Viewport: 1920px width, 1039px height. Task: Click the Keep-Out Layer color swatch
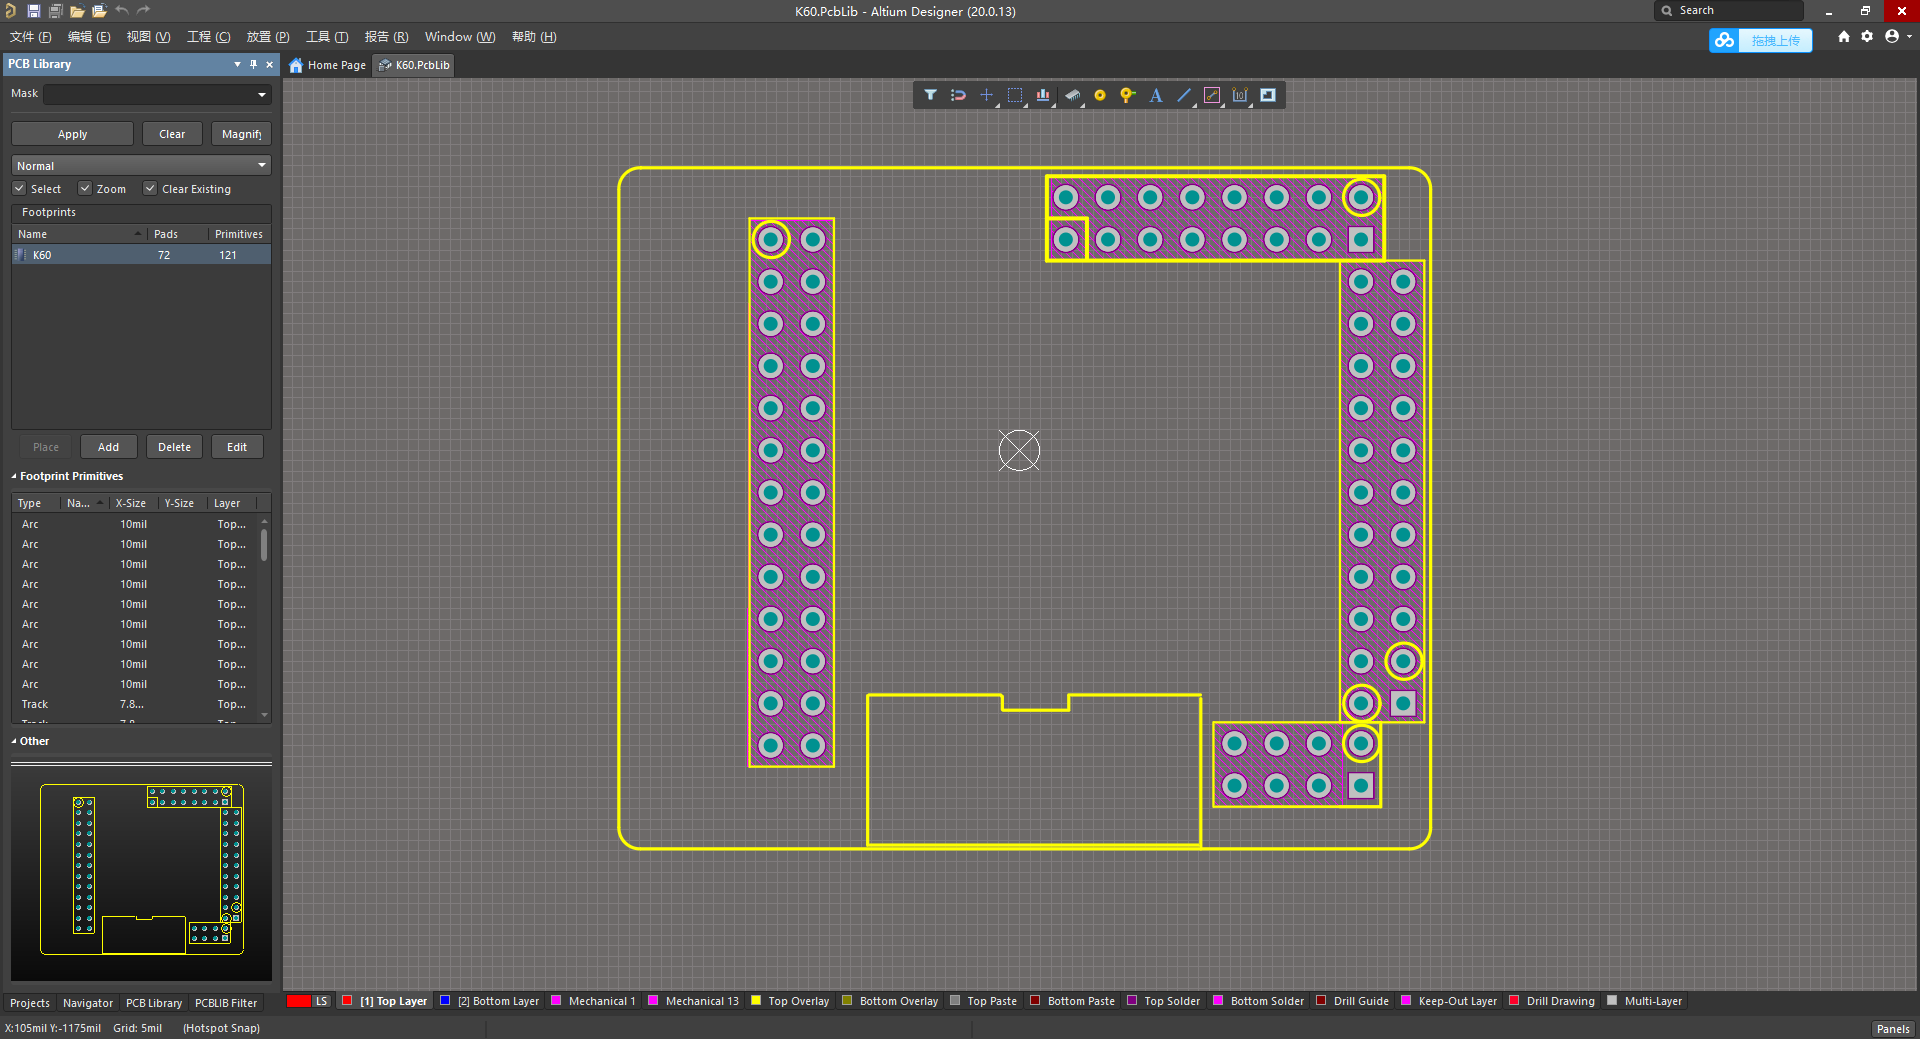(1406, 1000)
